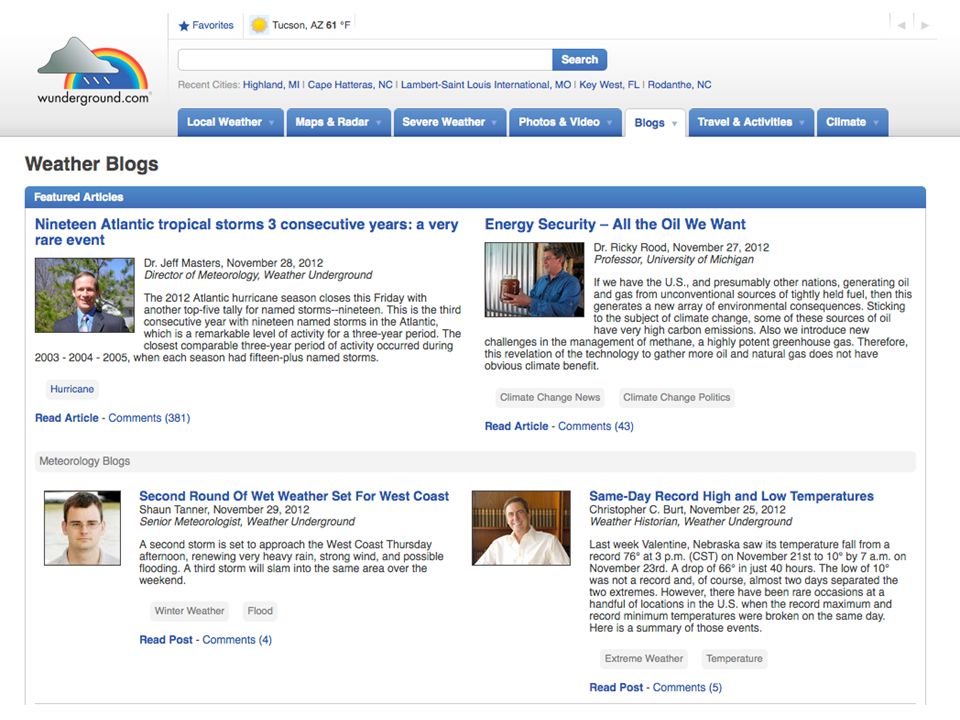Screen dimensions: 960x720
Task: Open the Energy Security article title
Action: coord(615,224)
